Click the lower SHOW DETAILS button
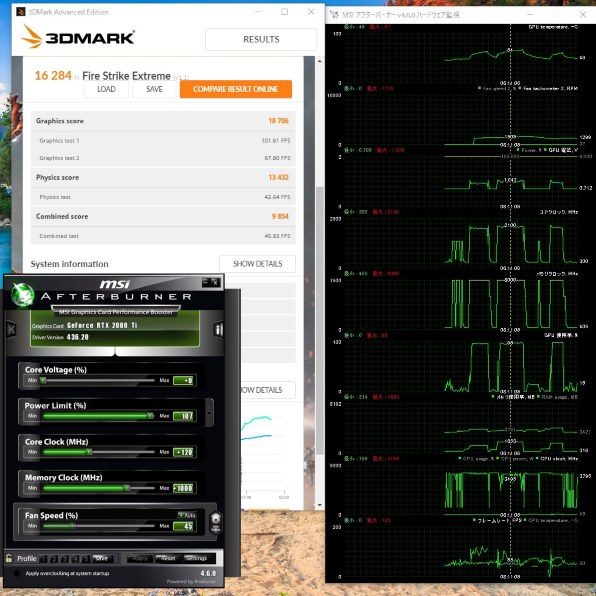 pyautogui.click(x=268, y=390)
